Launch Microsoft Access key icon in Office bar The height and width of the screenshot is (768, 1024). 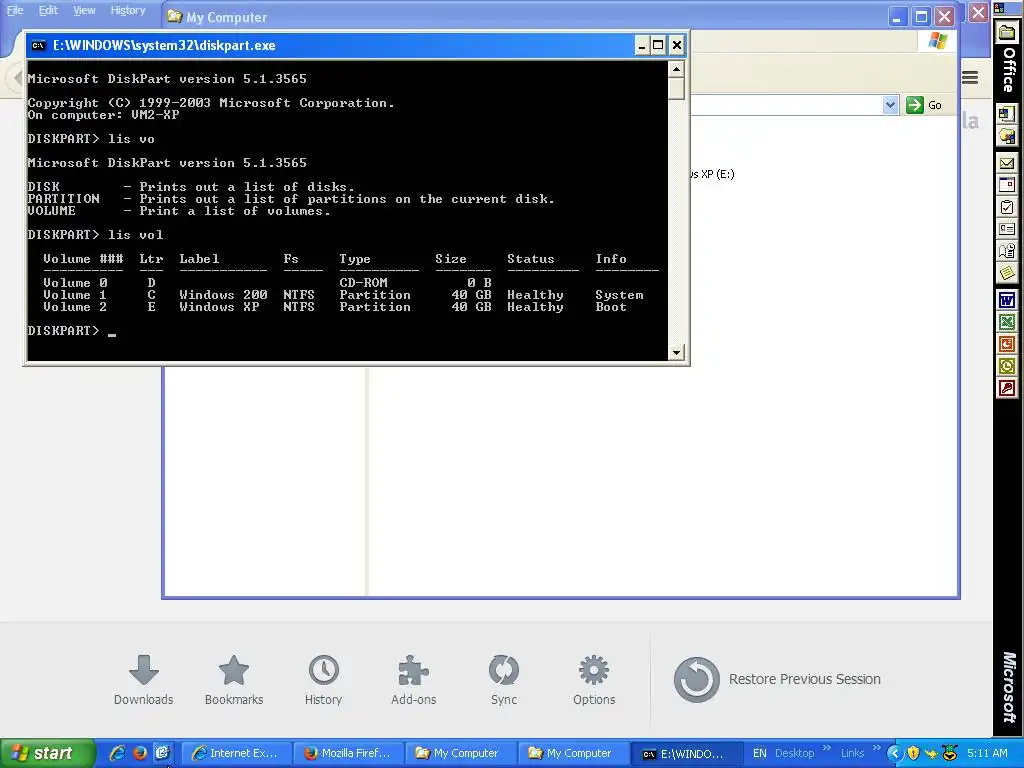(x=1006, y=389)
